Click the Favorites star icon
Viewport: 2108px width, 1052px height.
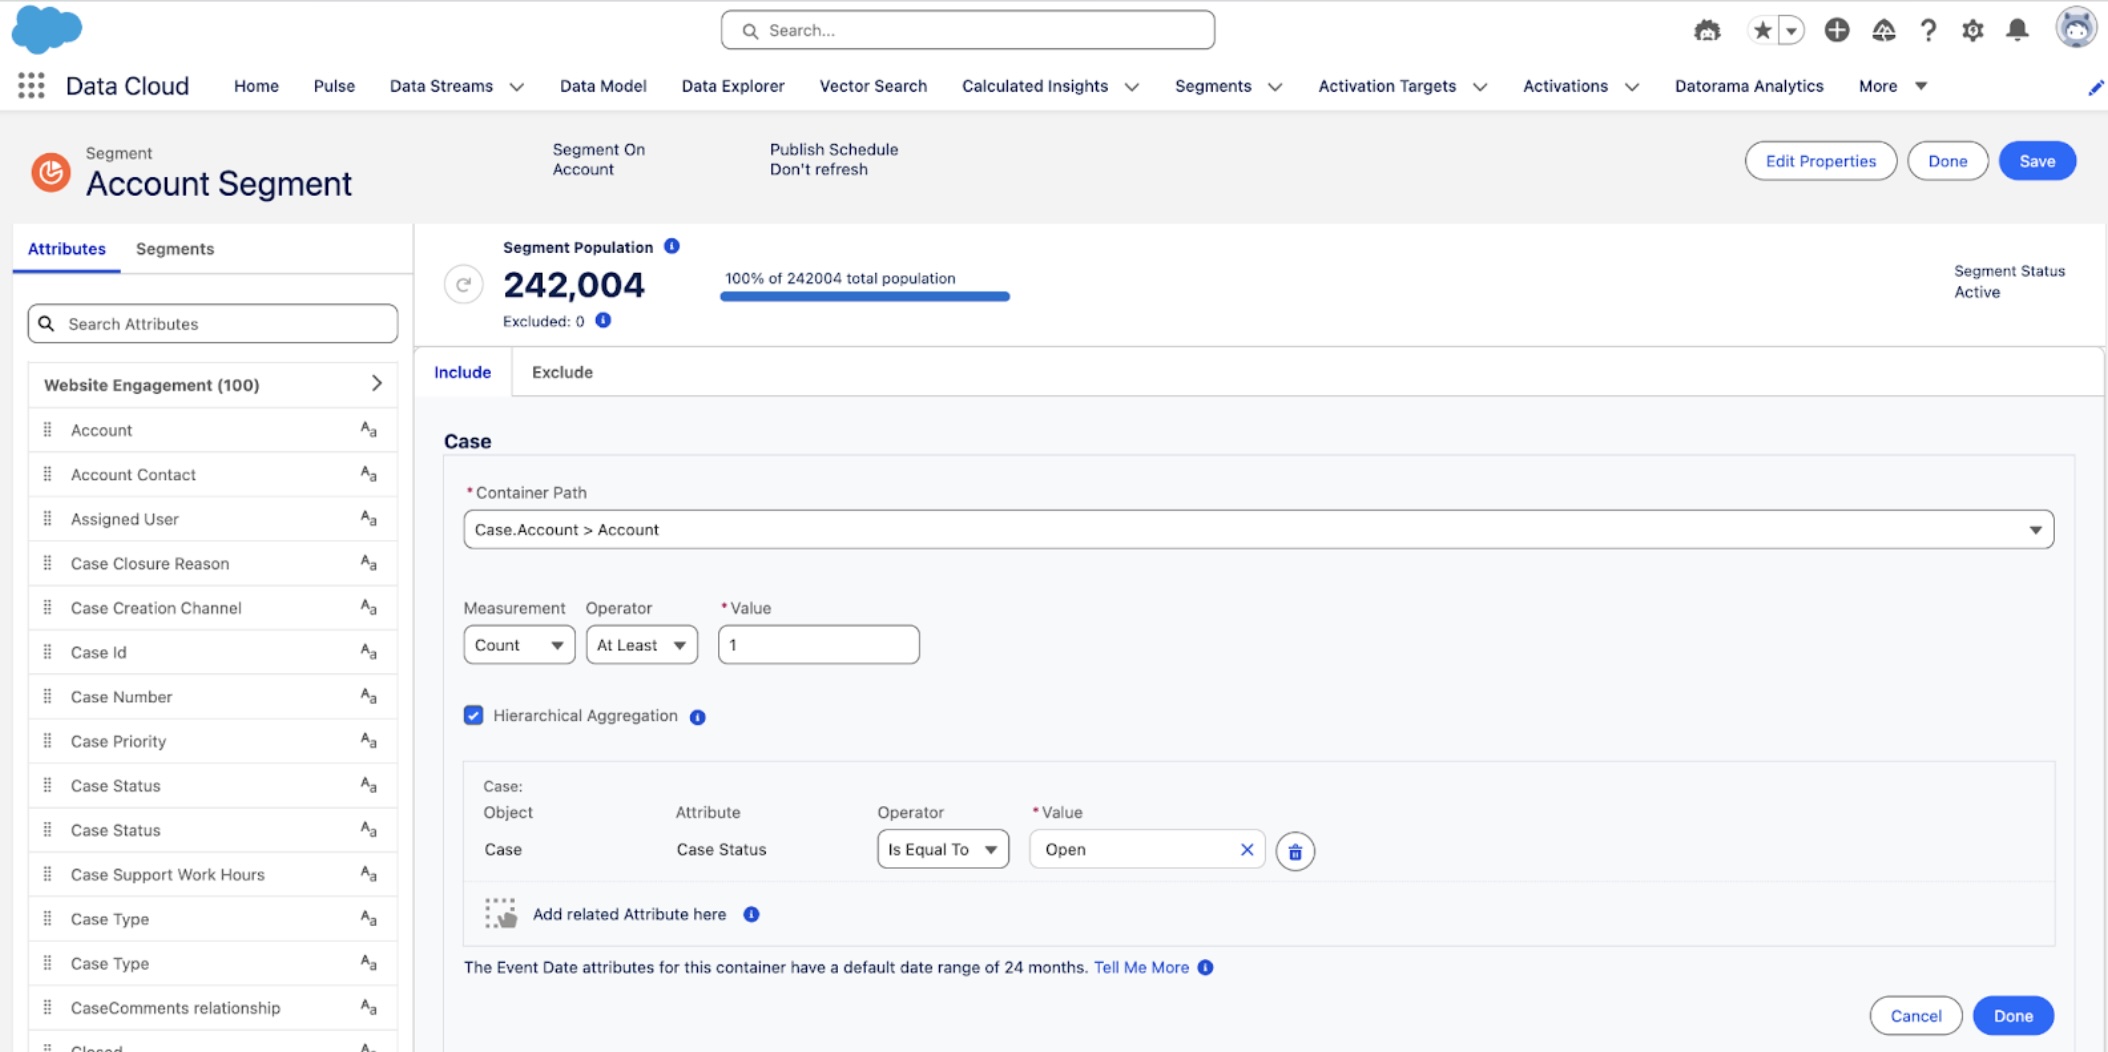[x=1762, y=31]
